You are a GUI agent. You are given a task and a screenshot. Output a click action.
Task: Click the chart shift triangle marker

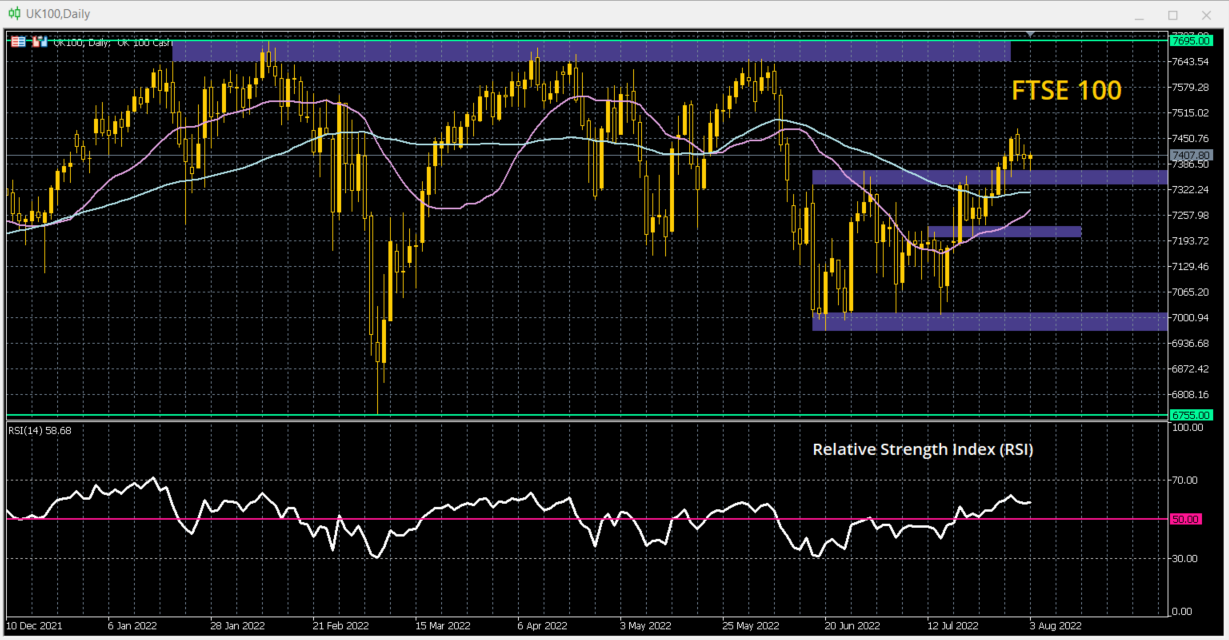coord(1031,36)
